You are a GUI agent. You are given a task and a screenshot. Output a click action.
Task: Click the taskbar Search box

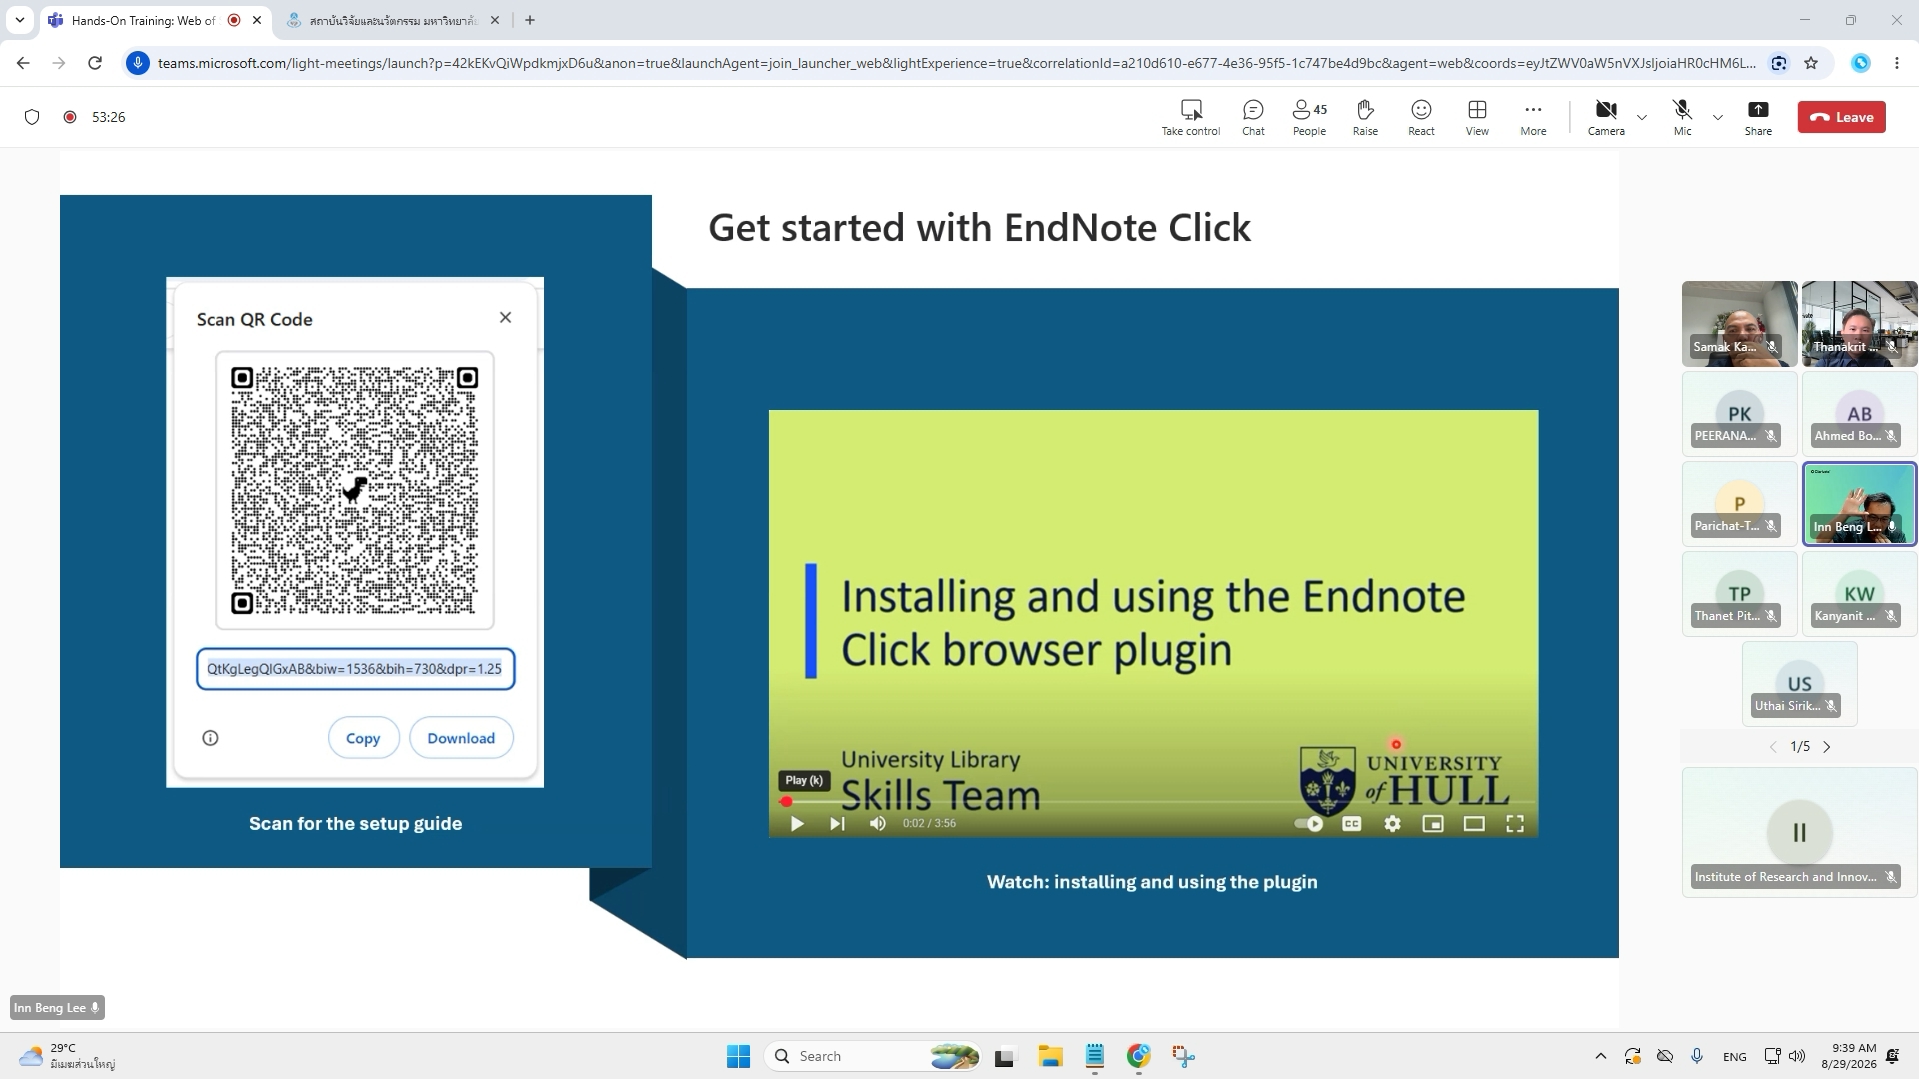pos(873,1056)
